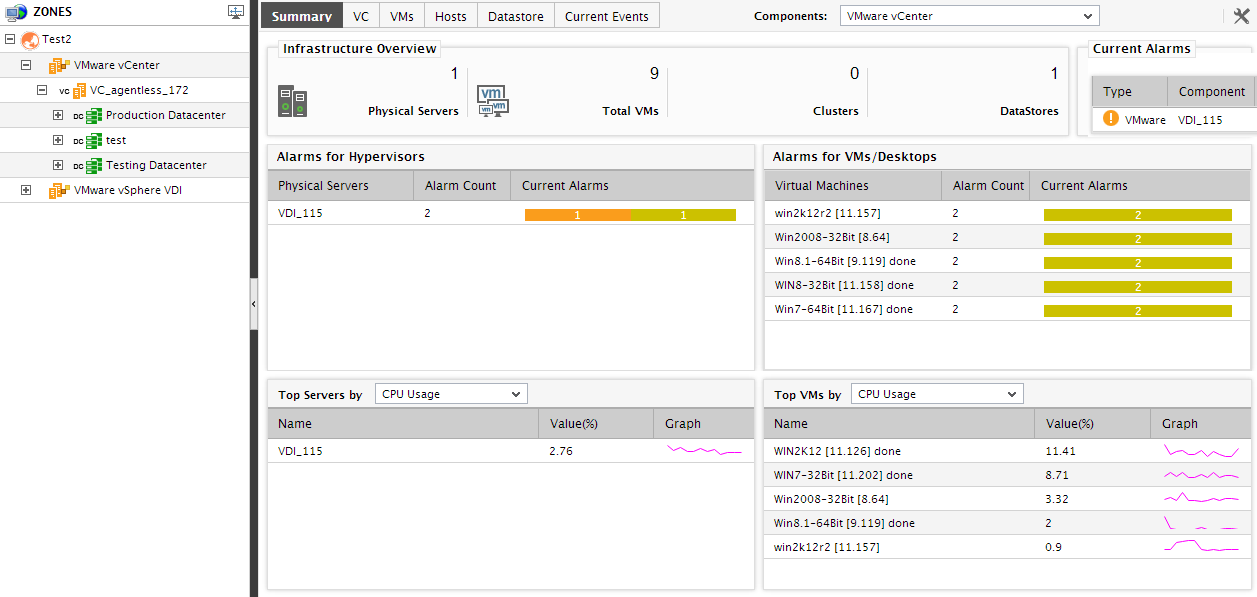Click the orange alarm warning icon for VDI_115
The width and height of the screenshot is (1257, 597).
tap(1110, 118)
